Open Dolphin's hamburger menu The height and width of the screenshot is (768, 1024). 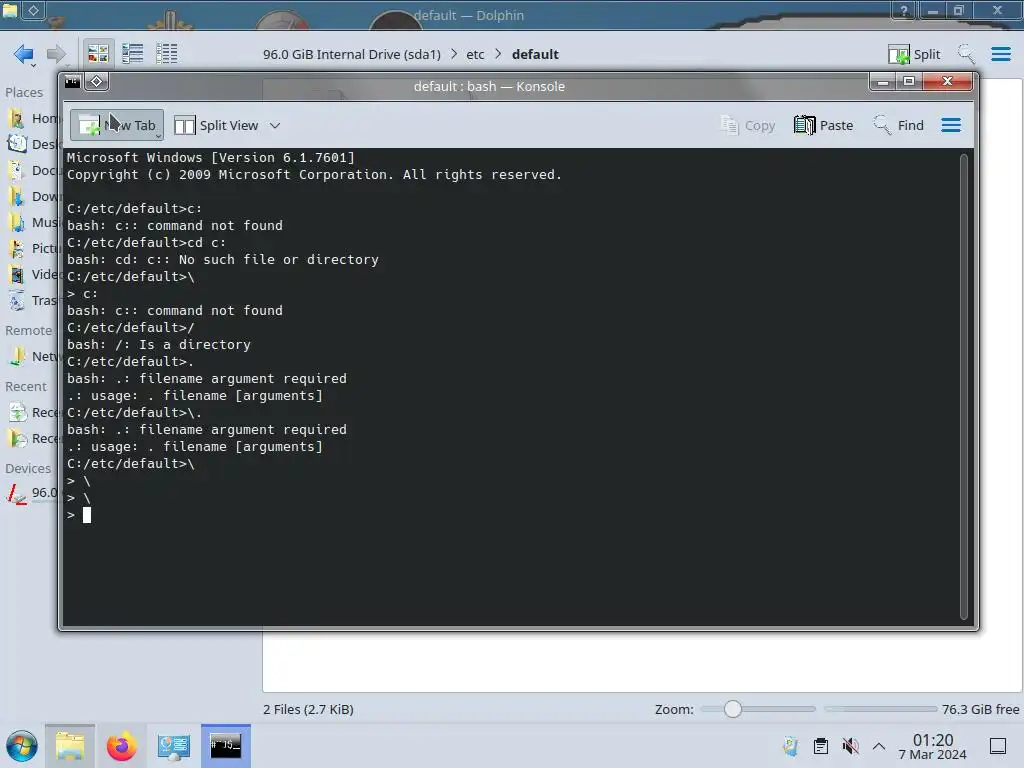point(1000,54)
